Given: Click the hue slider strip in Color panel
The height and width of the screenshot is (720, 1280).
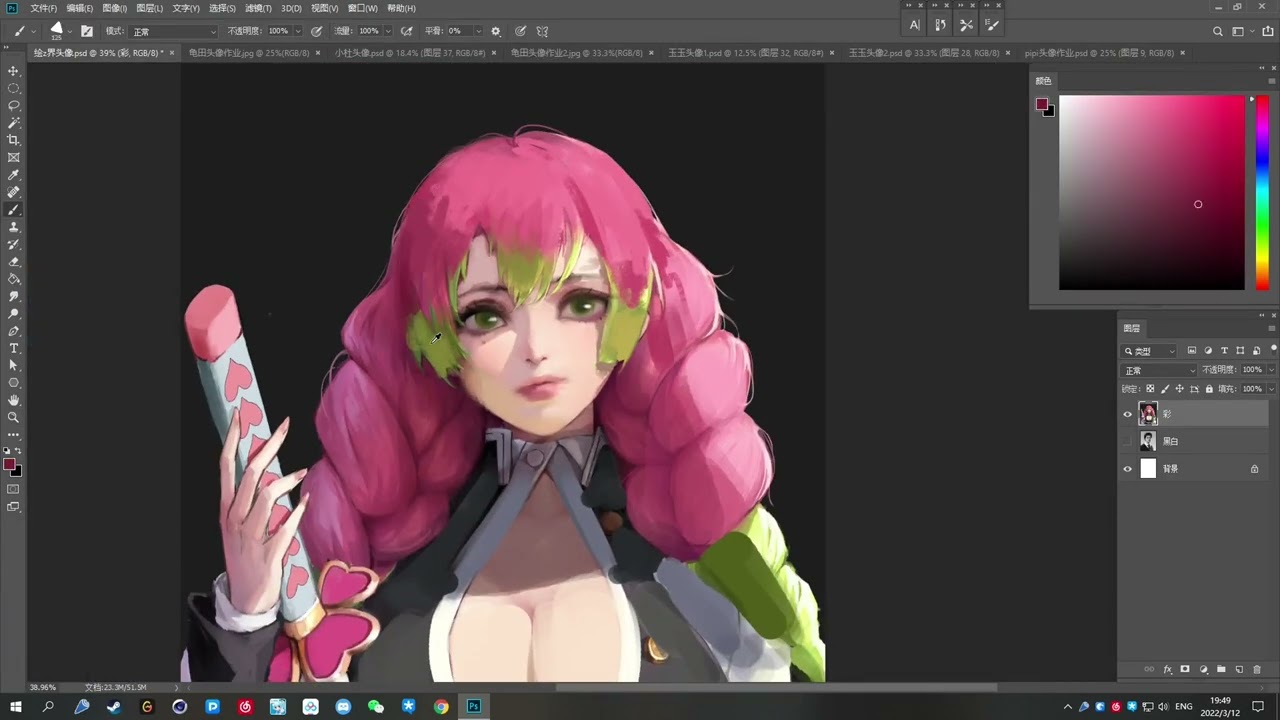Looking at the screenshot, I should tap(1262, 192).
